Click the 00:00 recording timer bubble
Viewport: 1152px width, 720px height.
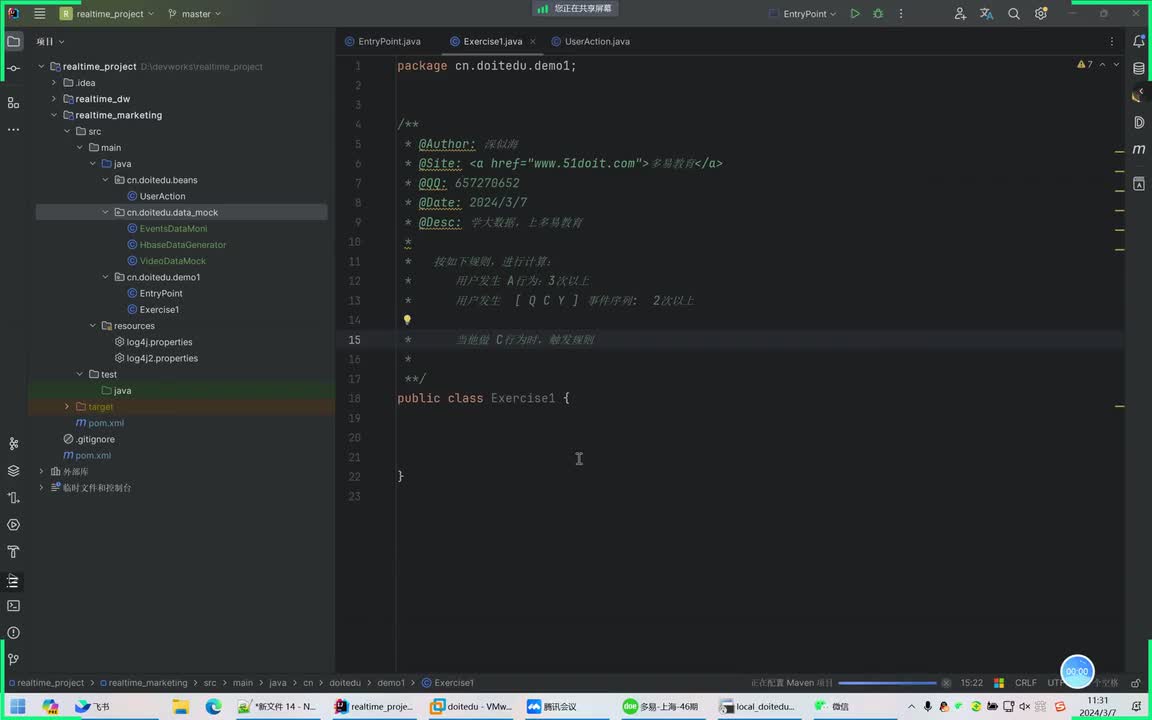click(1077, 672)
